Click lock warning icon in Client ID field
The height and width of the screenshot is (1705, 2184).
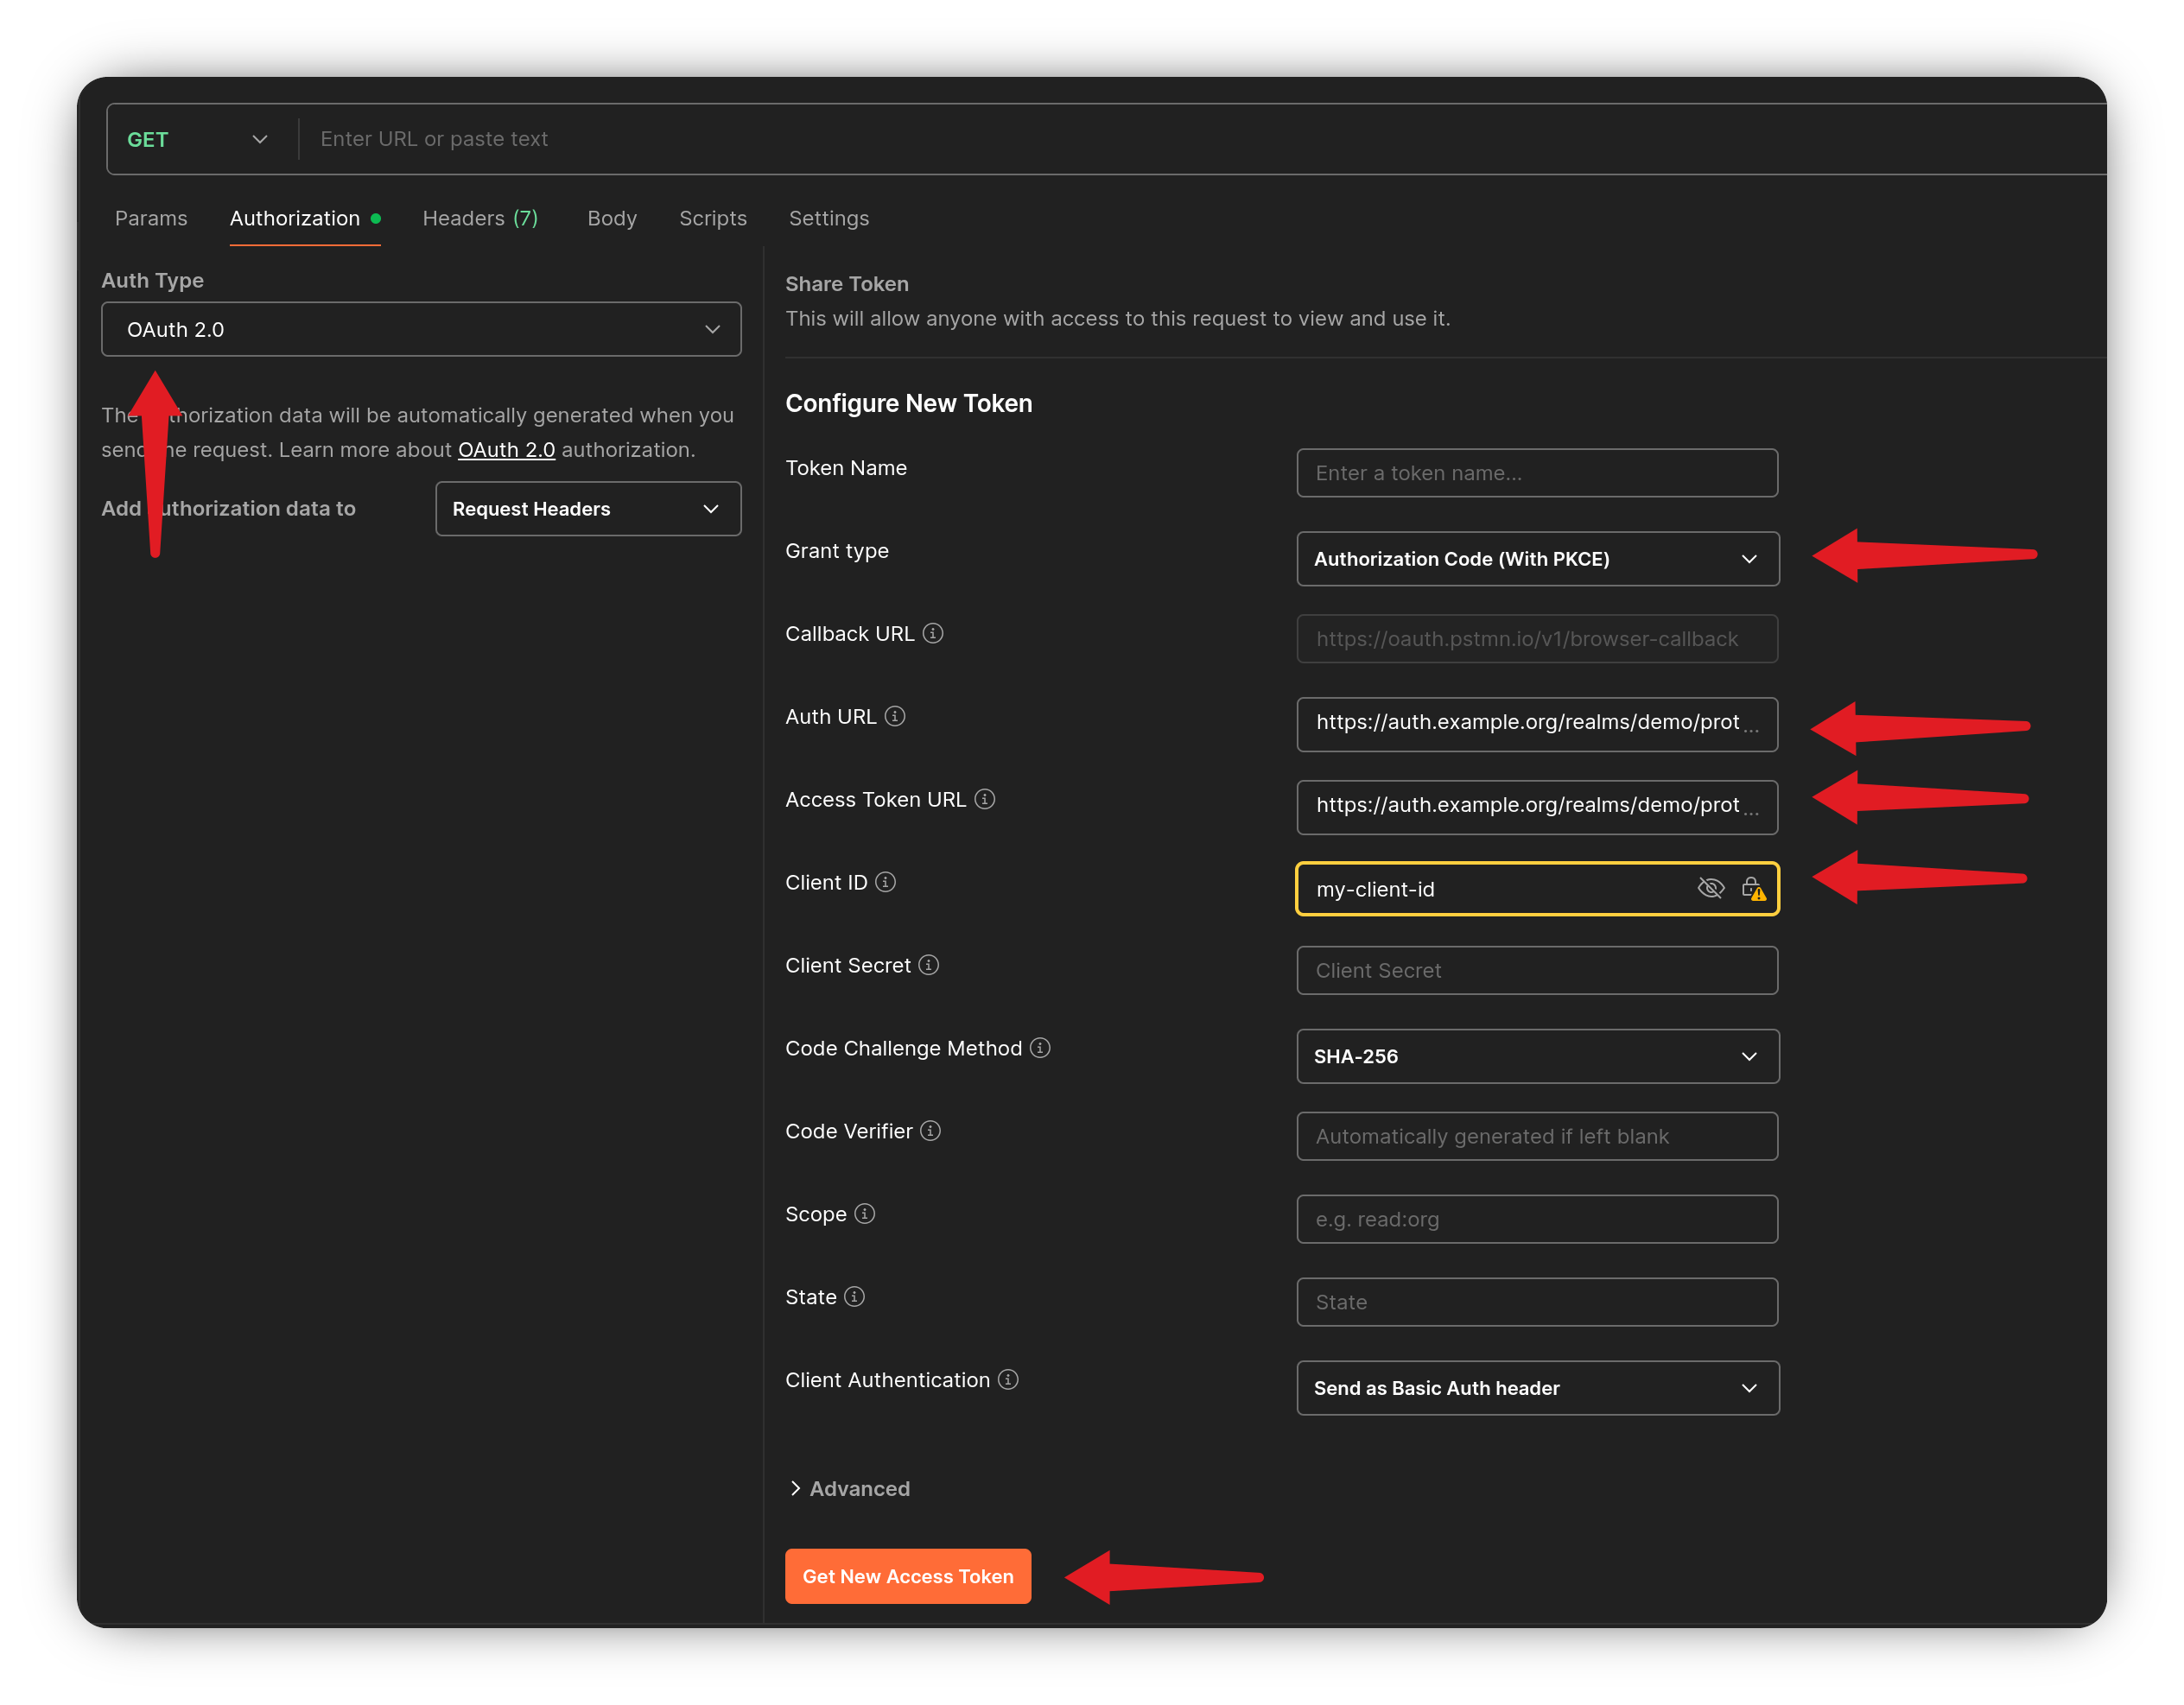[x=1752, y=888]
